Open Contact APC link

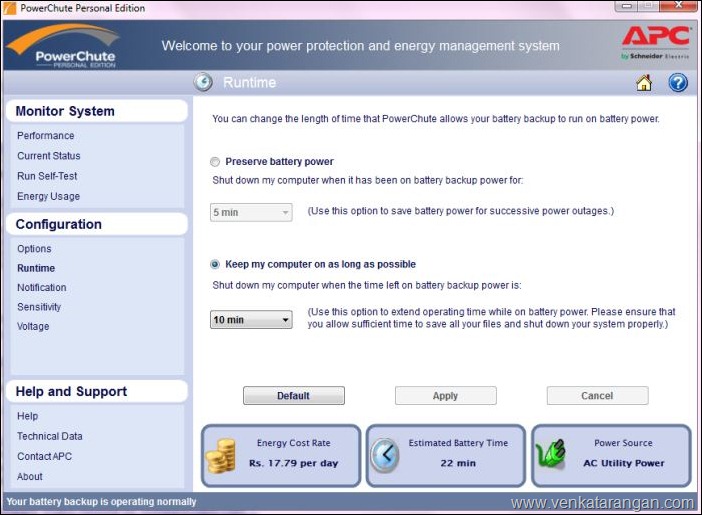[x=44, y=456]
